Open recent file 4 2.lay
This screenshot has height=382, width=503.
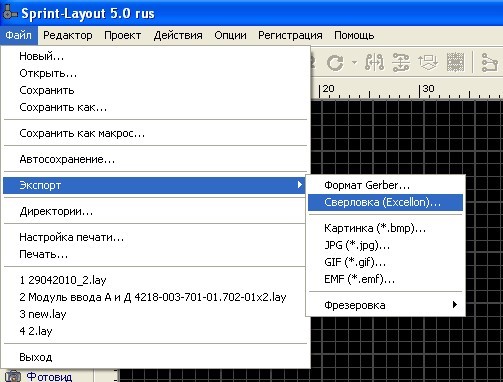[x=155, y=331]
